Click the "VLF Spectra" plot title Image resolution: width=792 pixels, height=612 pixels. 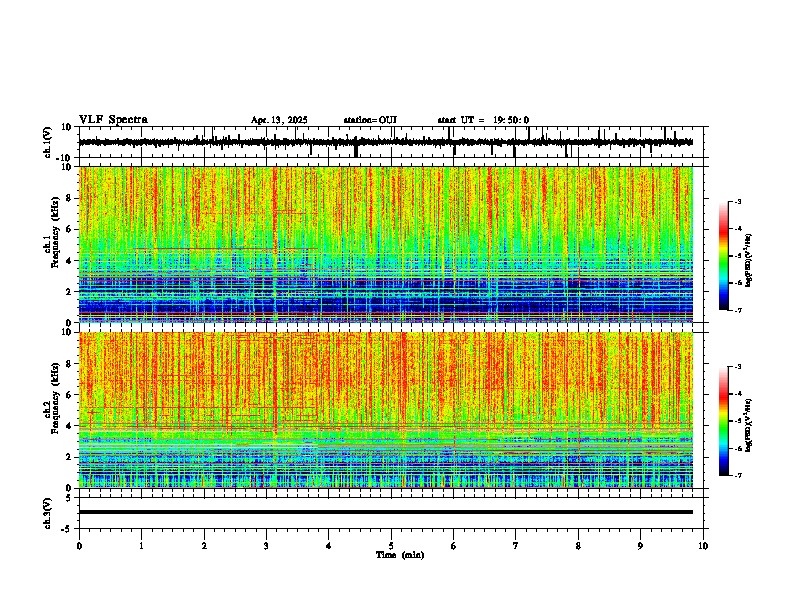pyautogui.click(x=113, y=120)
